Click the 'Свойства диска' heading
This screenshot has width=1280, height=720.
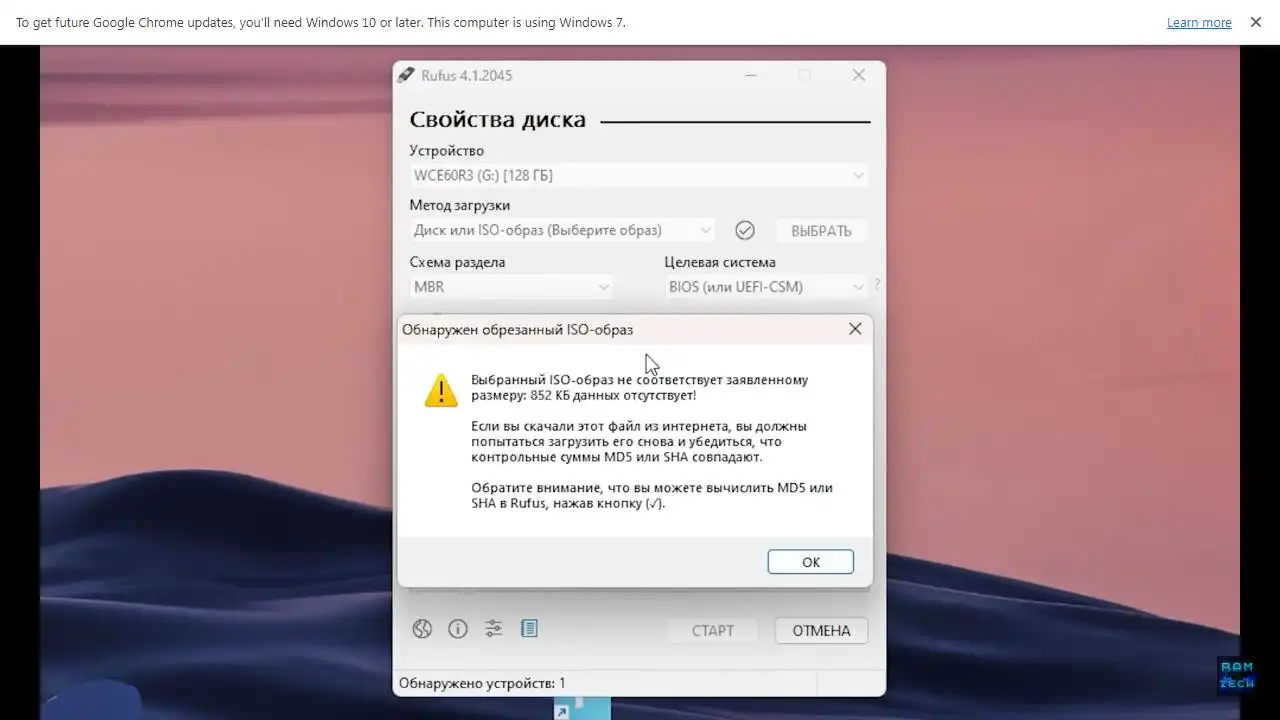(x=498, y=120)
